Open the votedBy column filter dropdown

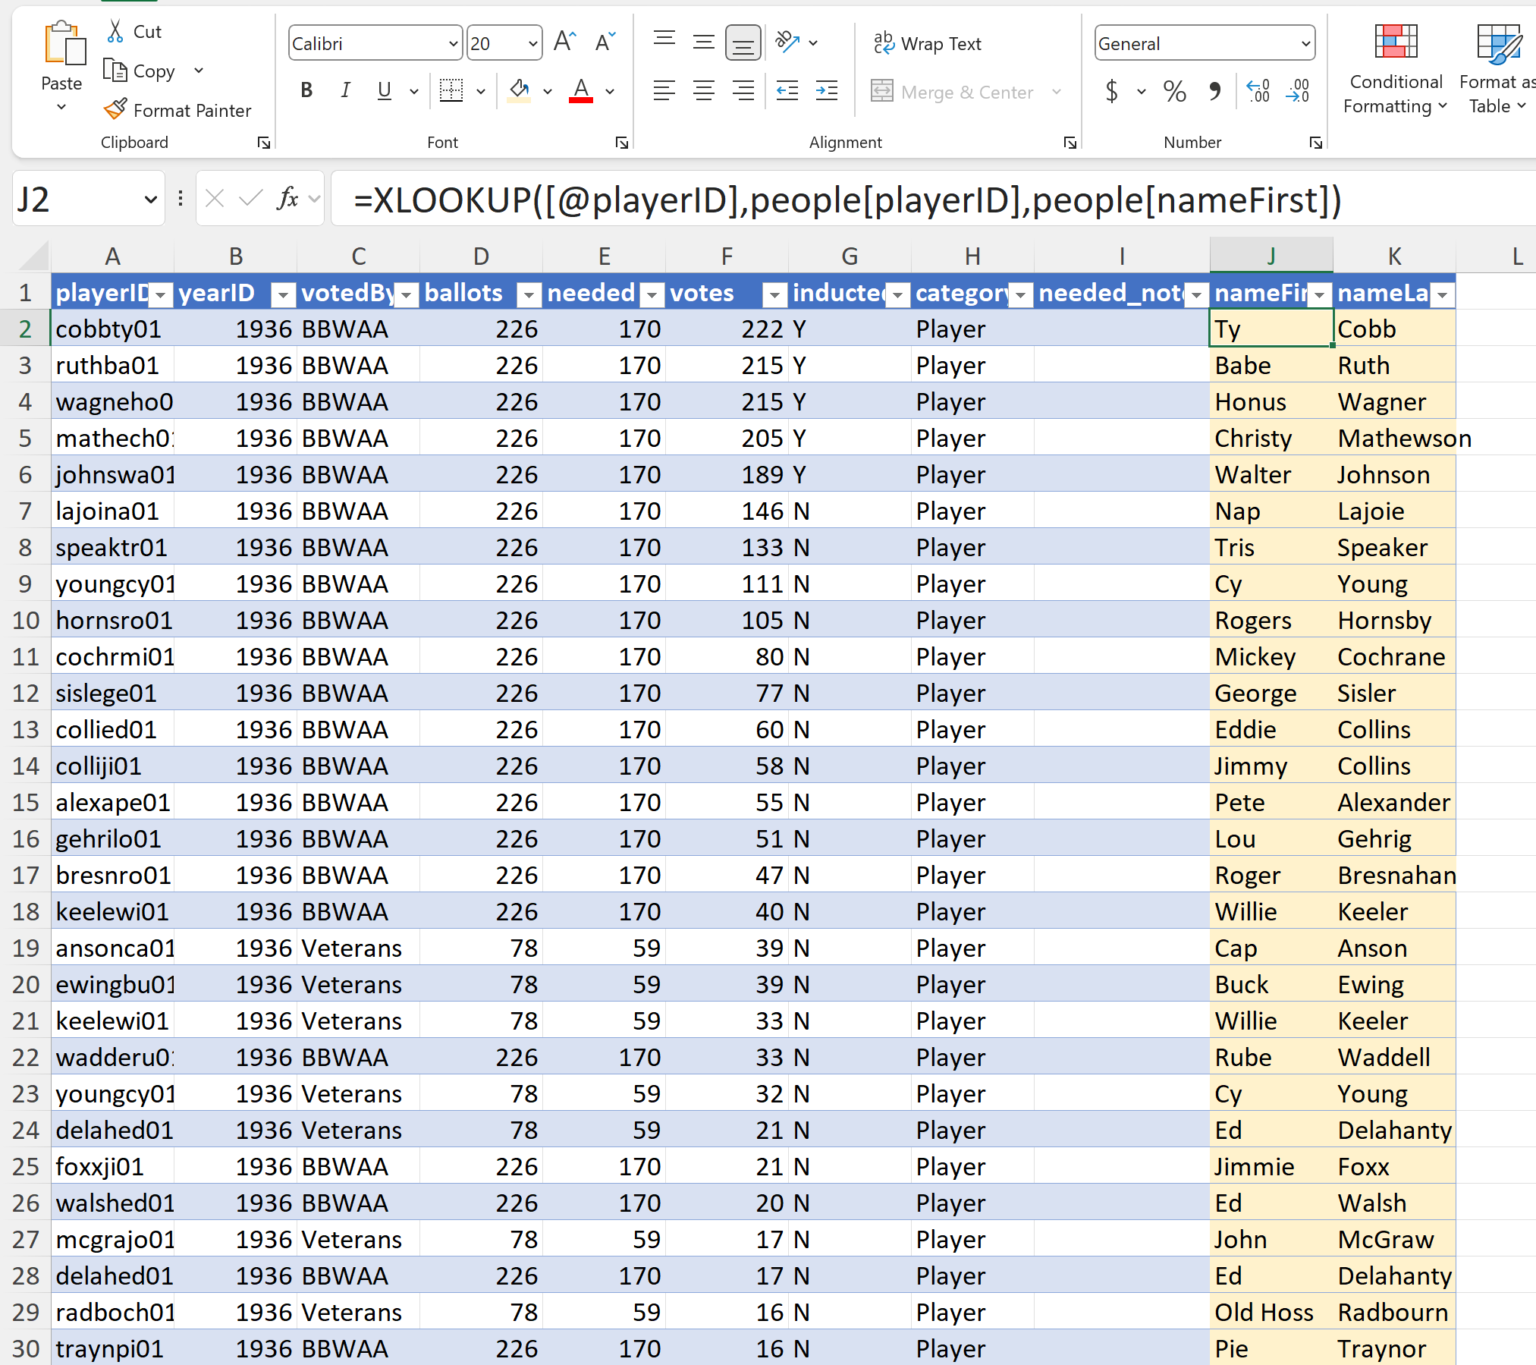[406, 294]
